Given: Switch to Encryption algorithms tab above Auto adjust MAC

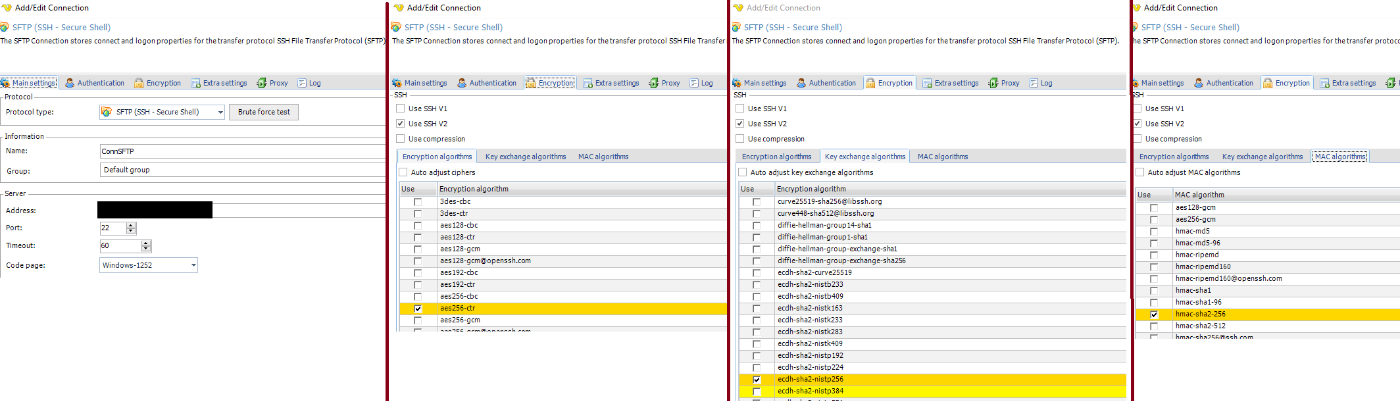Looking at the screenshot, I should click(1174, 156).
